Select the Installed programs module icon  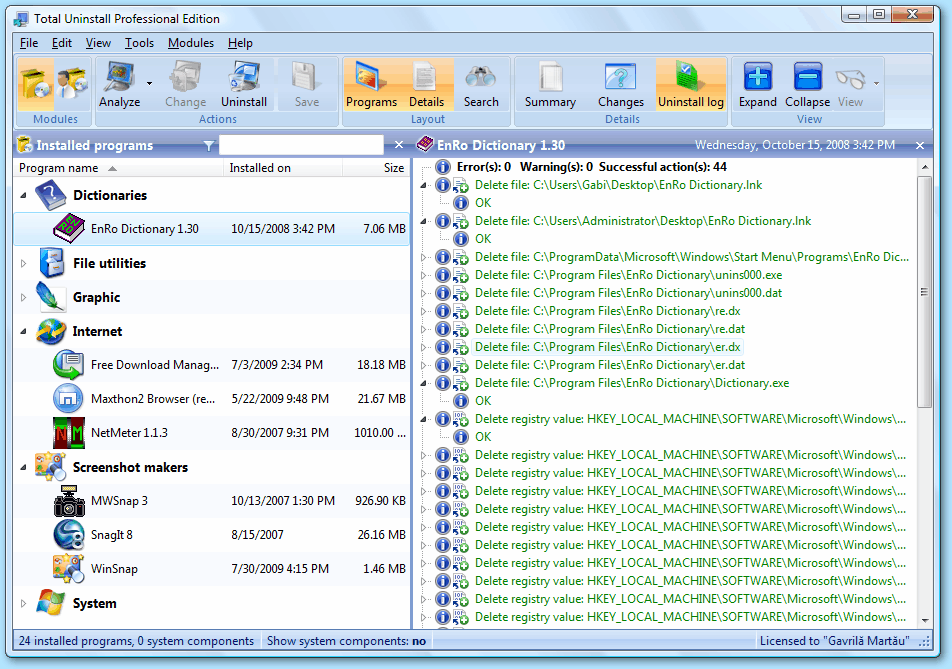pos(35,84)
